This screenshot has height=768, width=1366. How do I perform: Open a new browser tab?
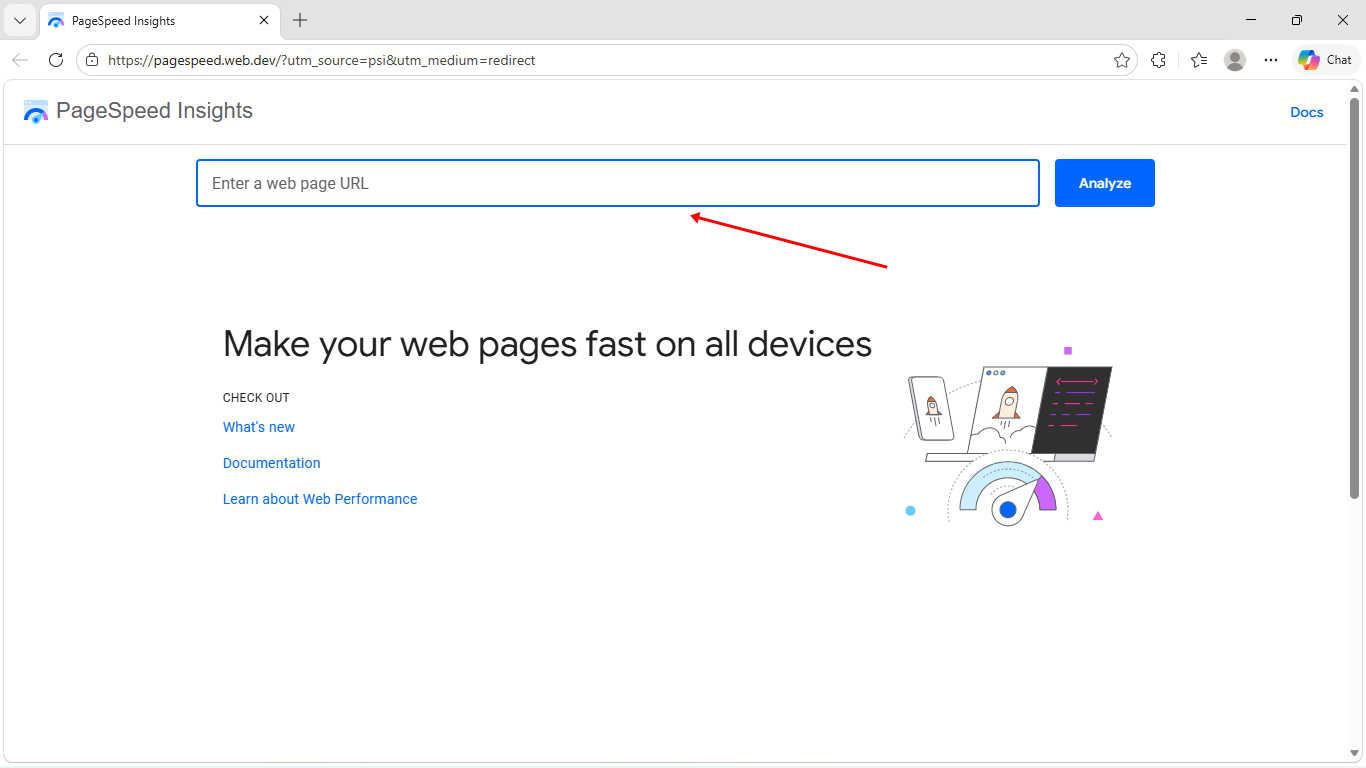[300, 20]
